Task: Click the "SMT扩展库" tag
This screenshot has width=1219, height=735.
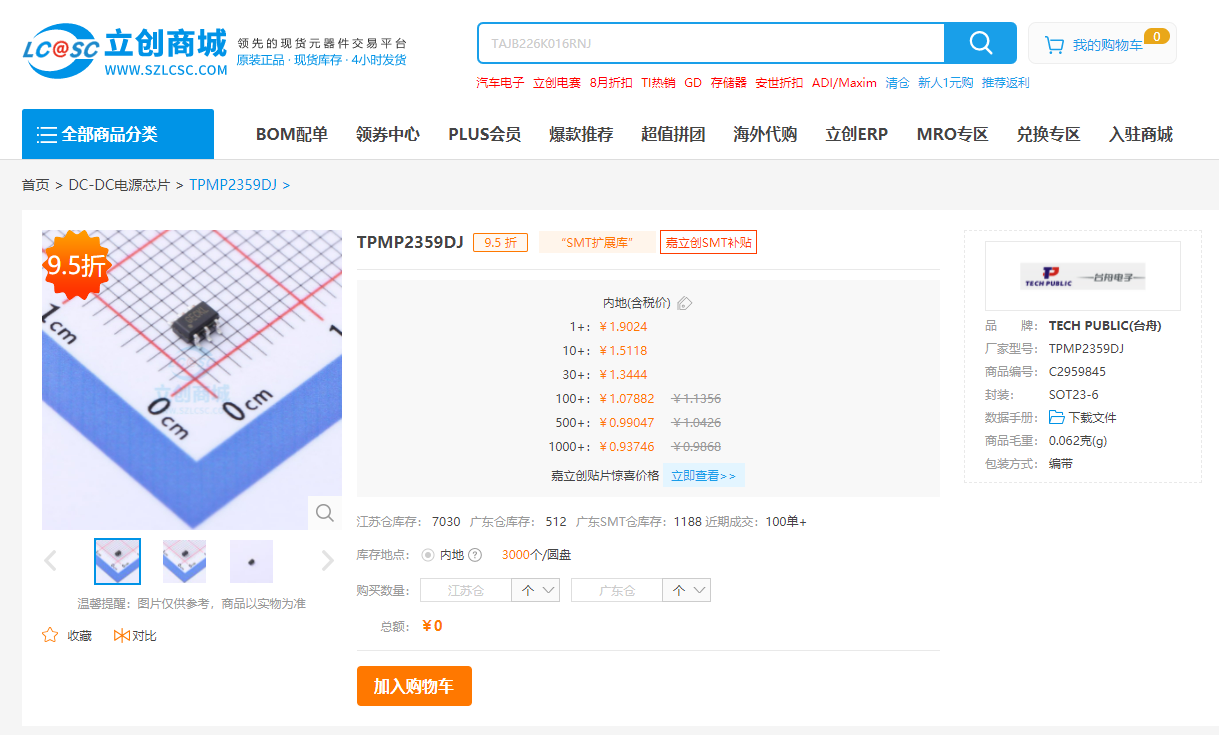Action: (x=597, y=242)
